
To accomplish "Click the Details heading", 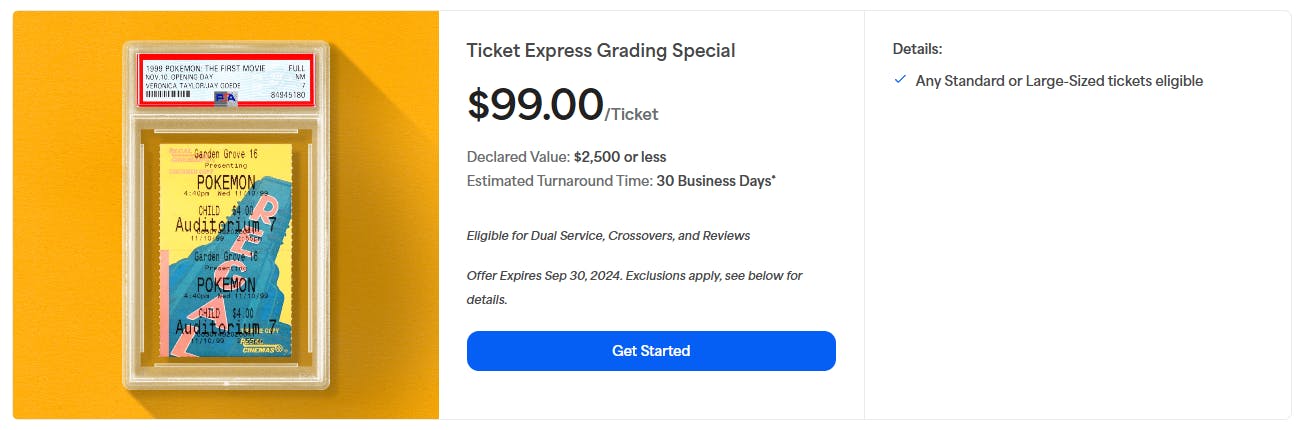I will (917, 48).
